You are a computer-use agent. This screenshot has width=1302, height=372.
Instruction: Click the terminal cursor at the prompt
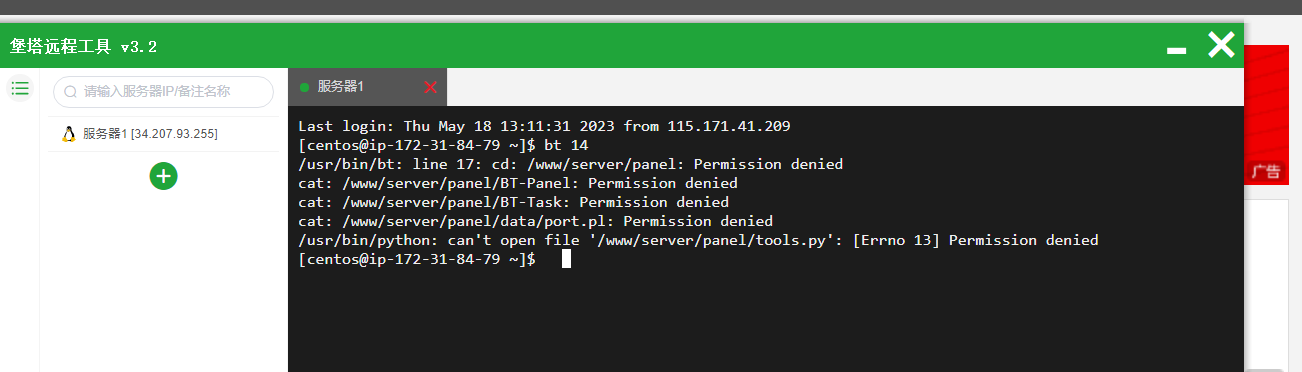pyautogui.click(x=566, y=259)
